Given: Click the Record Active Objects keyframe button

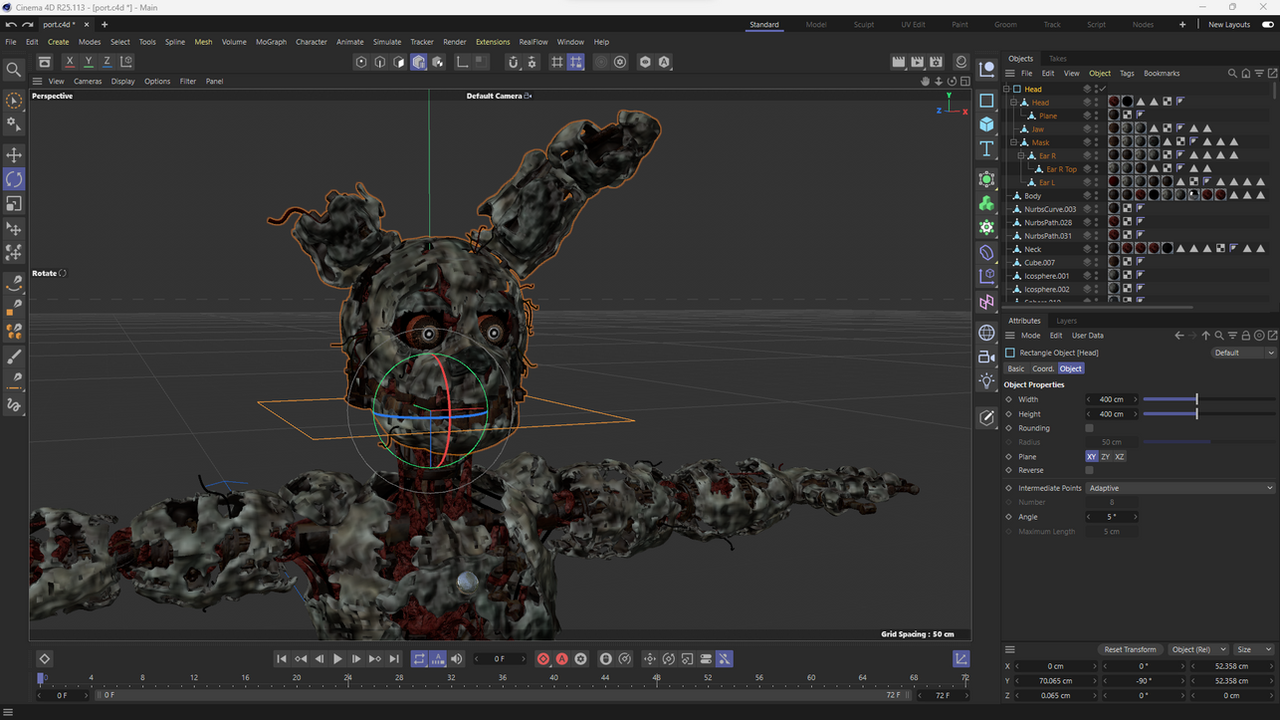Looking at the screenshot, I should [543, 659].
